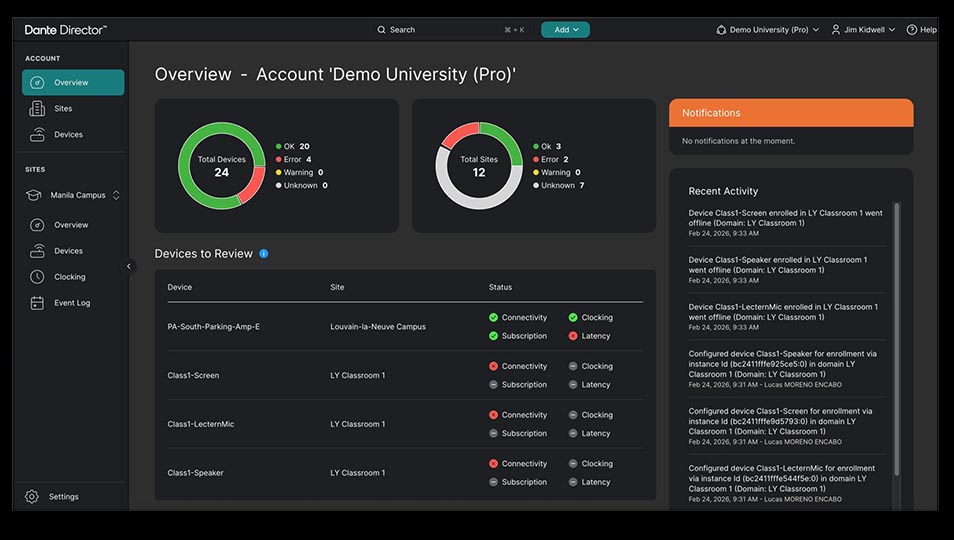This screenshot has width=954, height=540.
Task: Click the Manila Campus graduation cap icon
Action: click(34, 196)
